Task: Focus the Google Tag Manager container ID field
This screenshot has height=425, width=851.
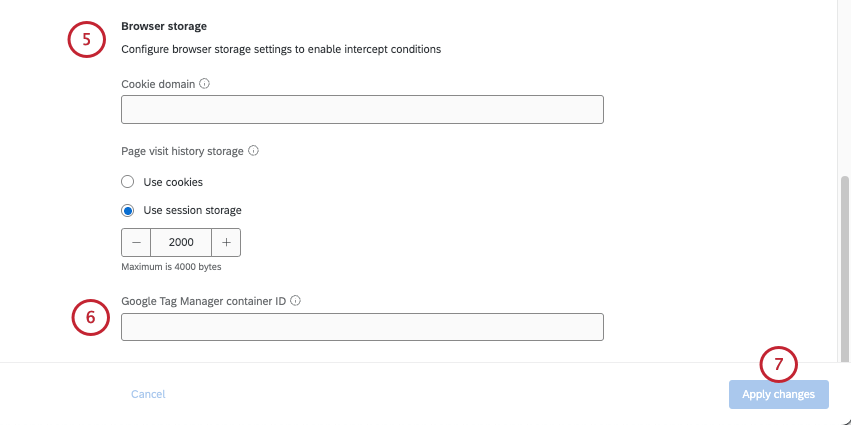Action: (x=362, y=327)
